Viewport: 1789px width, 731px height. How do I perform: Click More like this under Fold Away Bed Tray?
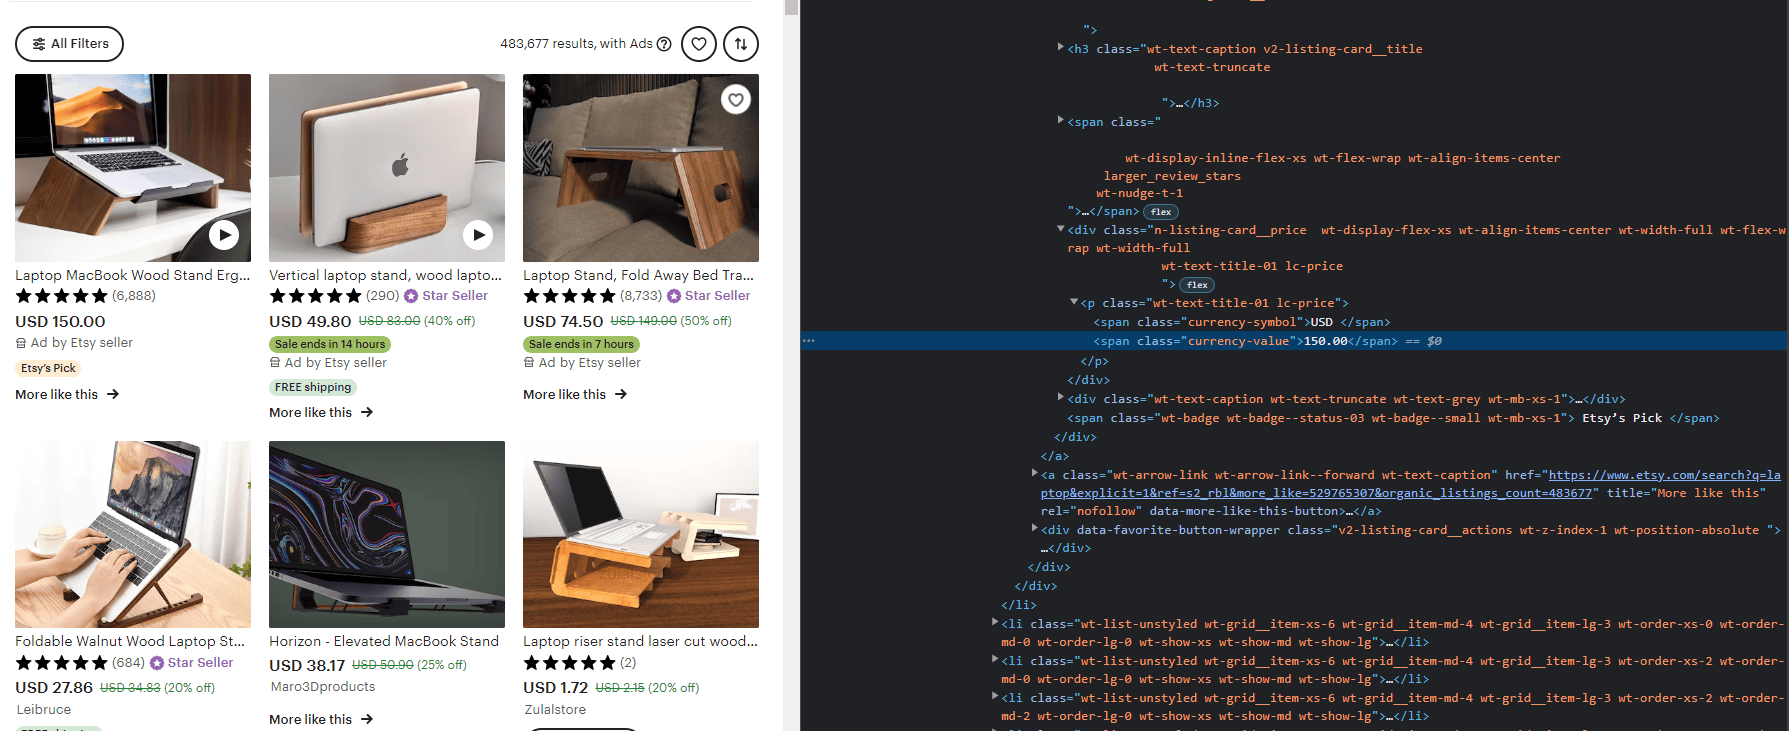[575, 395]
